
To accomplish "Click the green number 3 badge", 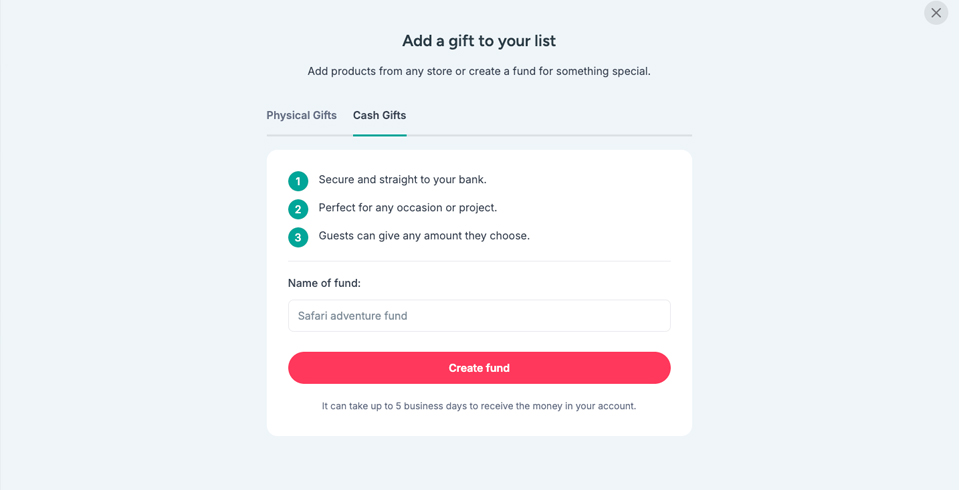I will (x=298, y=237).
